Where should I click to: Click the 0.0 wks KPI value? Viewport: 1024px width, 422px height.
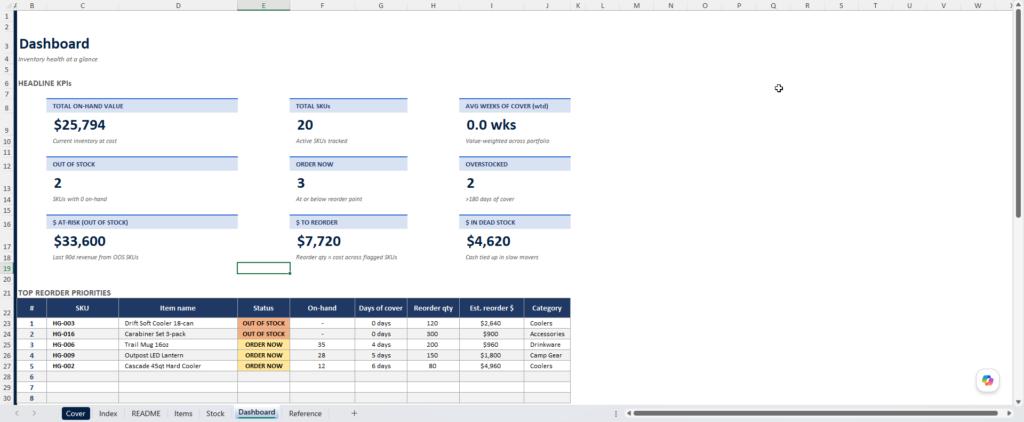pos(493,125)
